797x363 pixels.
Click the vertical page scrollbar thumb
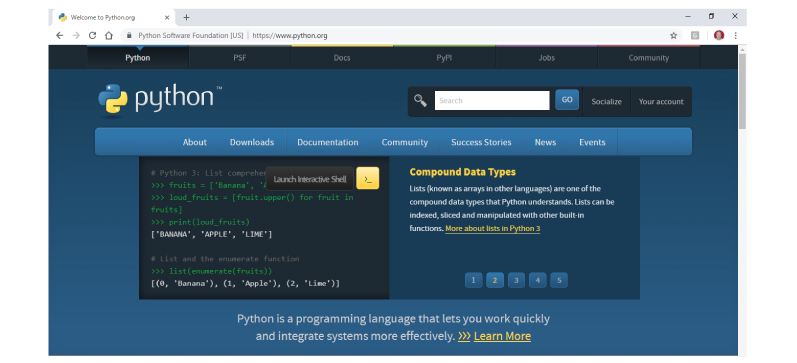coord(742,91)
